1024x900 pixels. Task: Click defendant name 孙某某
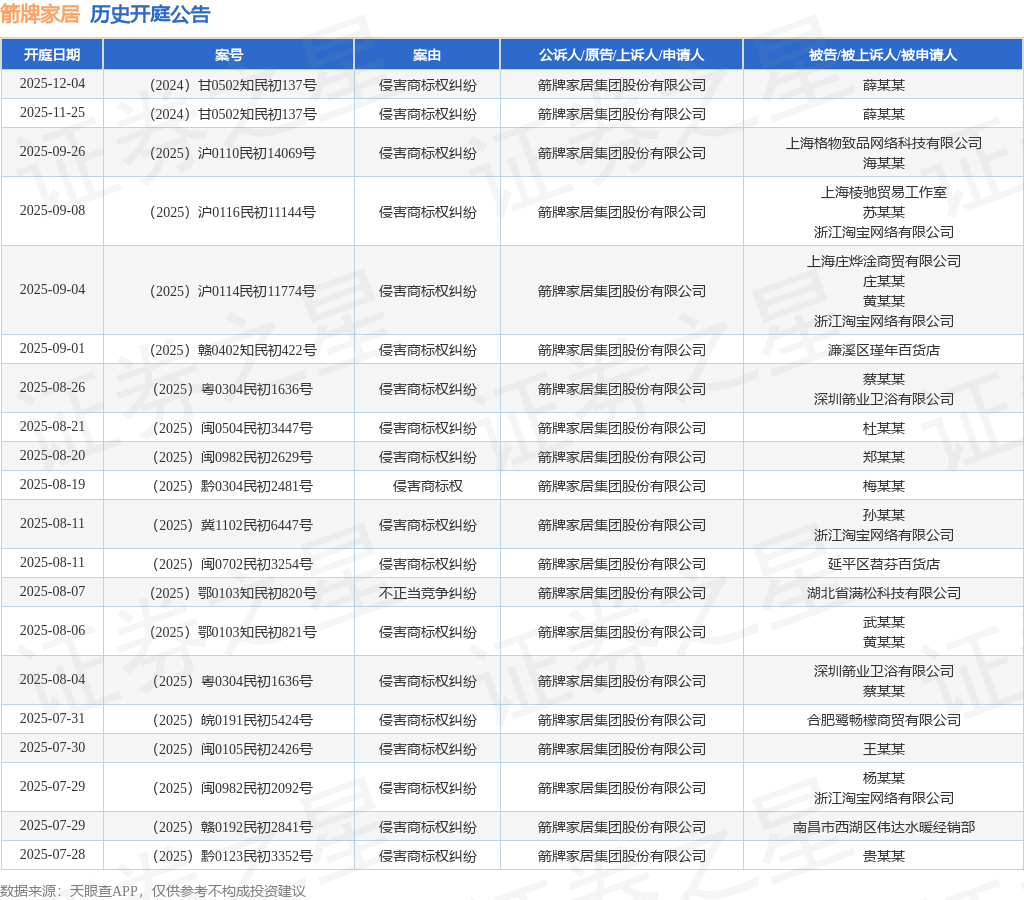tap(884, 516)
